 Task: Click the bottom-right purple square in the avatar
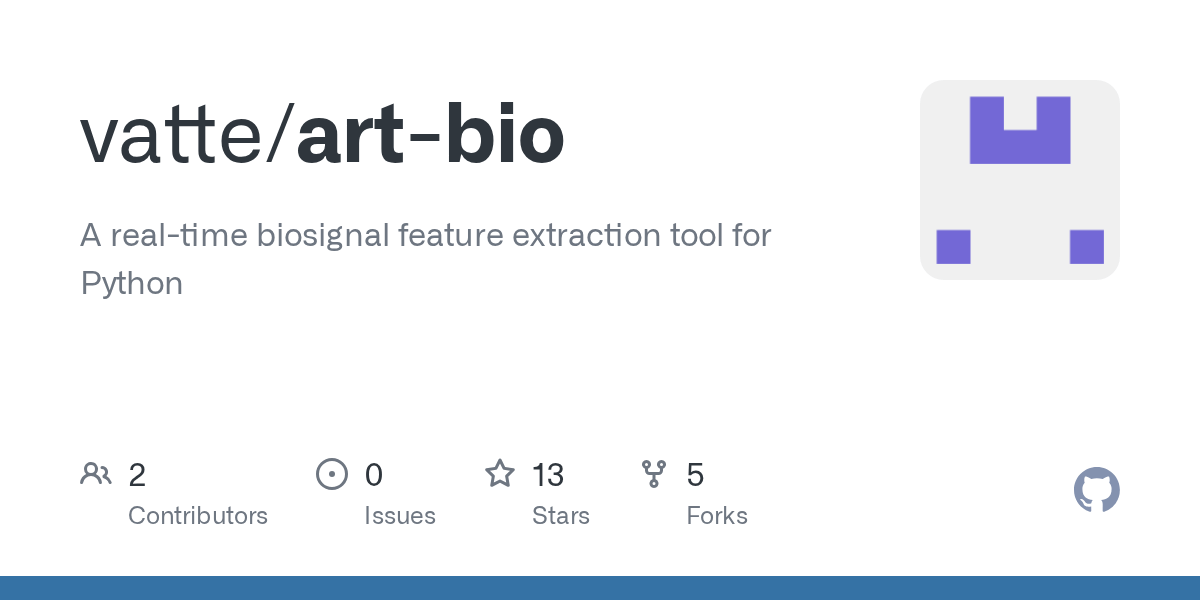[1087, 247]
